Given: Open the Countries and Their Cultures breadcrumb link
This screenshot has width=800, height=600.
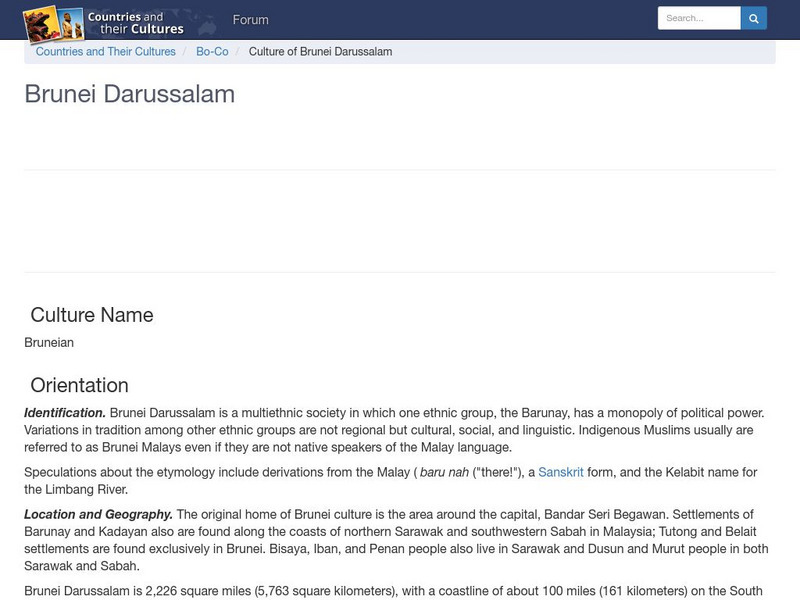Looking at the screenshot, I should click(105, 51).
